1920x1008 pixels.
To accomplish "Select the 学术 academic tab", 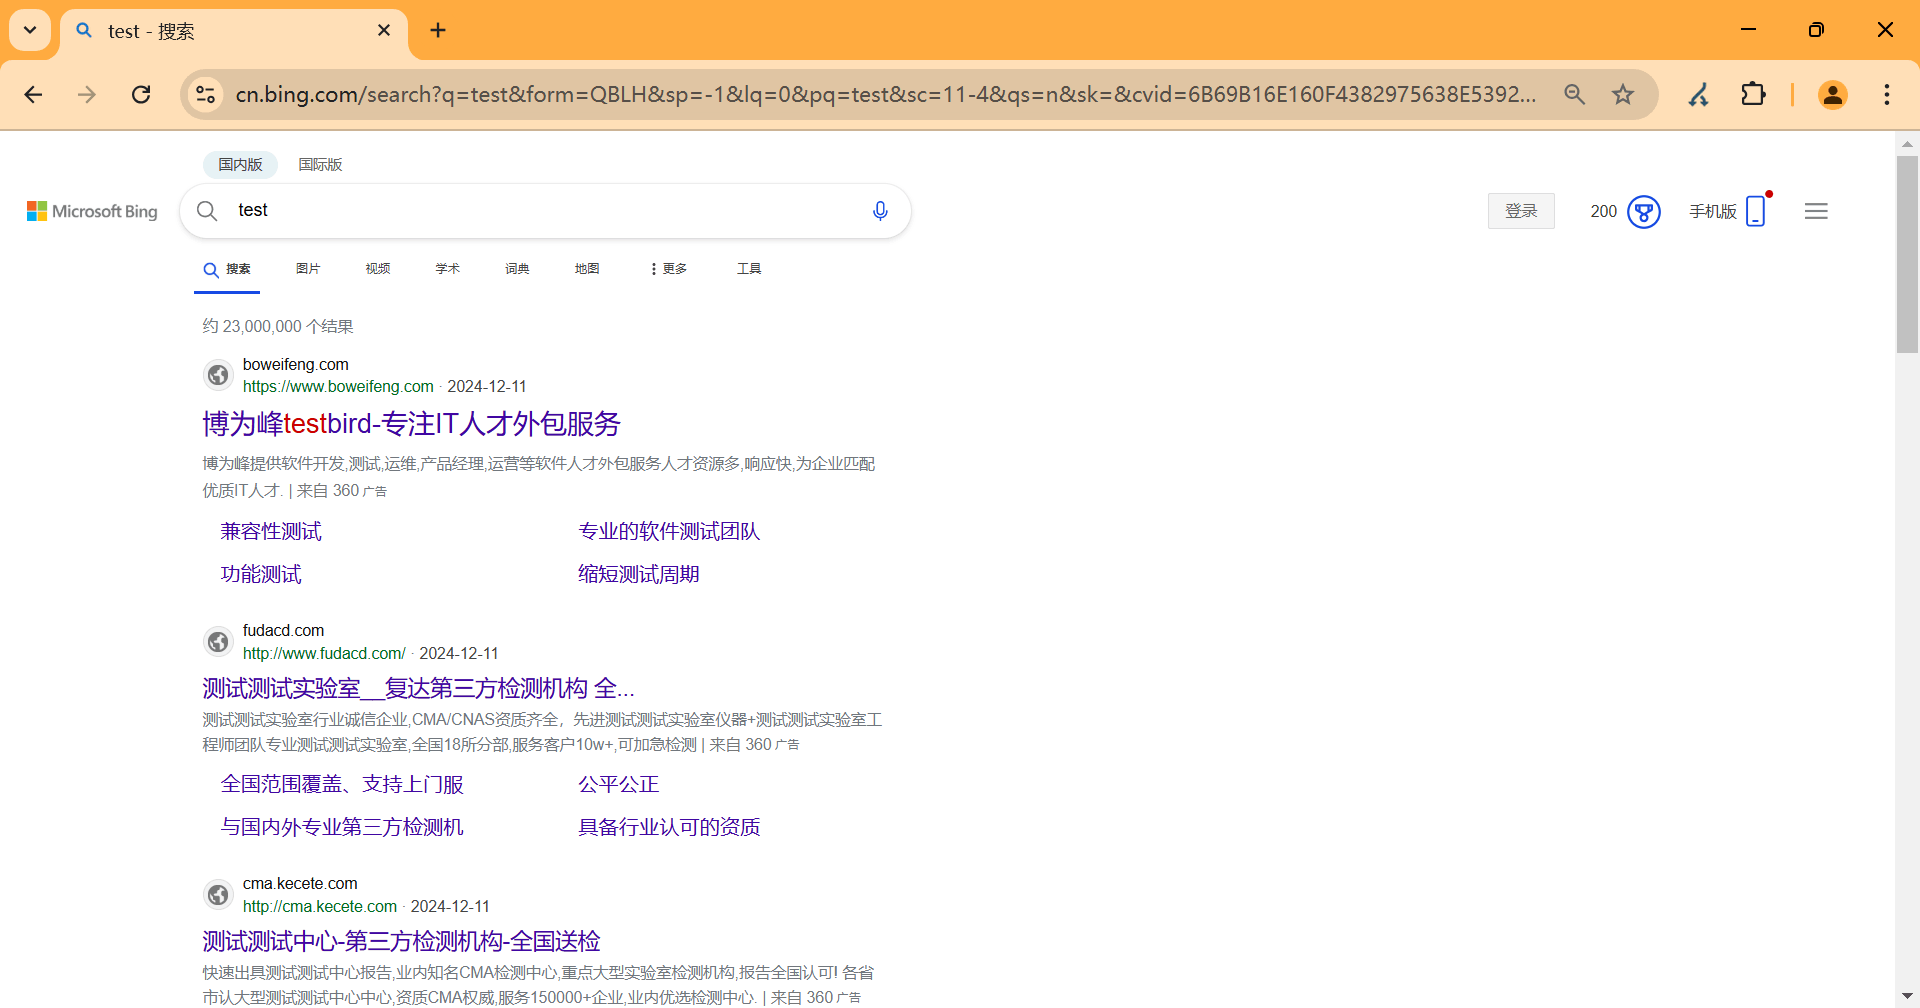I will coord(448,268).
